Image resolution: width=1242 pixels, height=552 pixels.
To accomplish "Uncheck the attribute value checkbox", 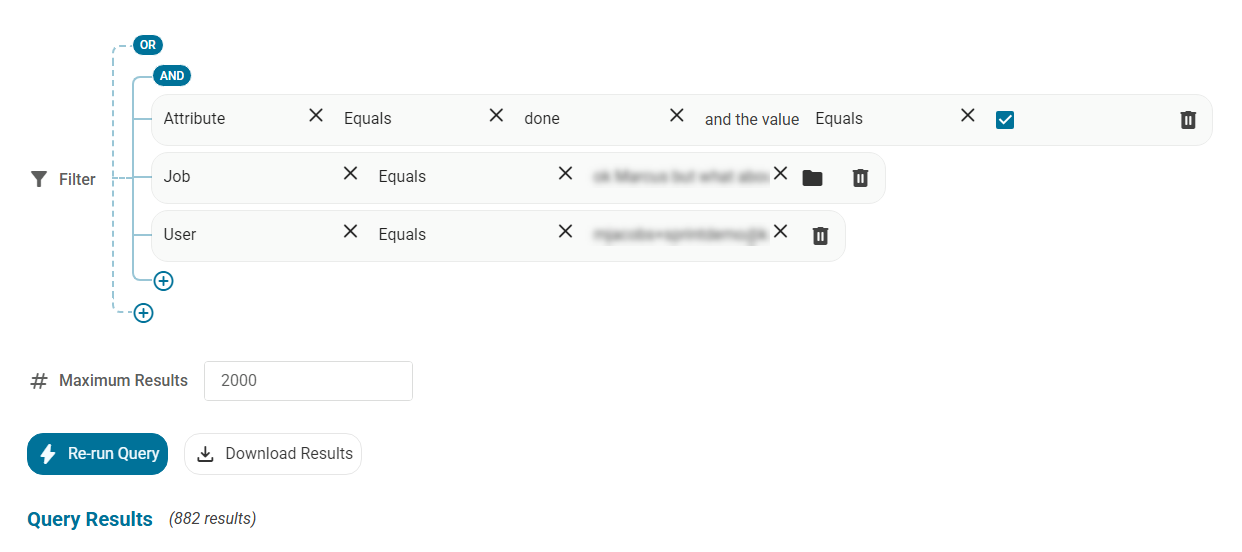I will point(1005,120).
